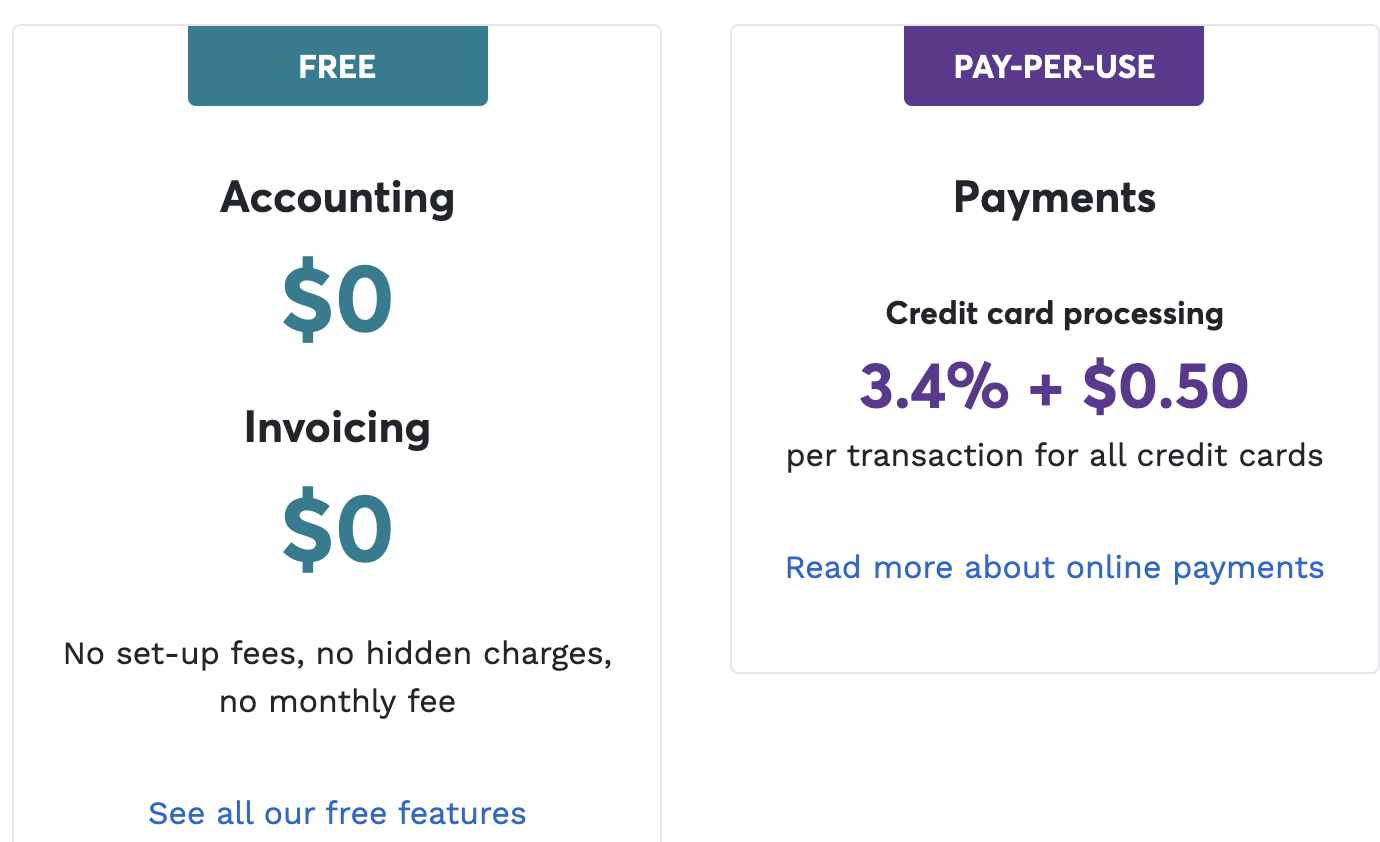Select the teal FREE plan badge

[x=338, y=66]
